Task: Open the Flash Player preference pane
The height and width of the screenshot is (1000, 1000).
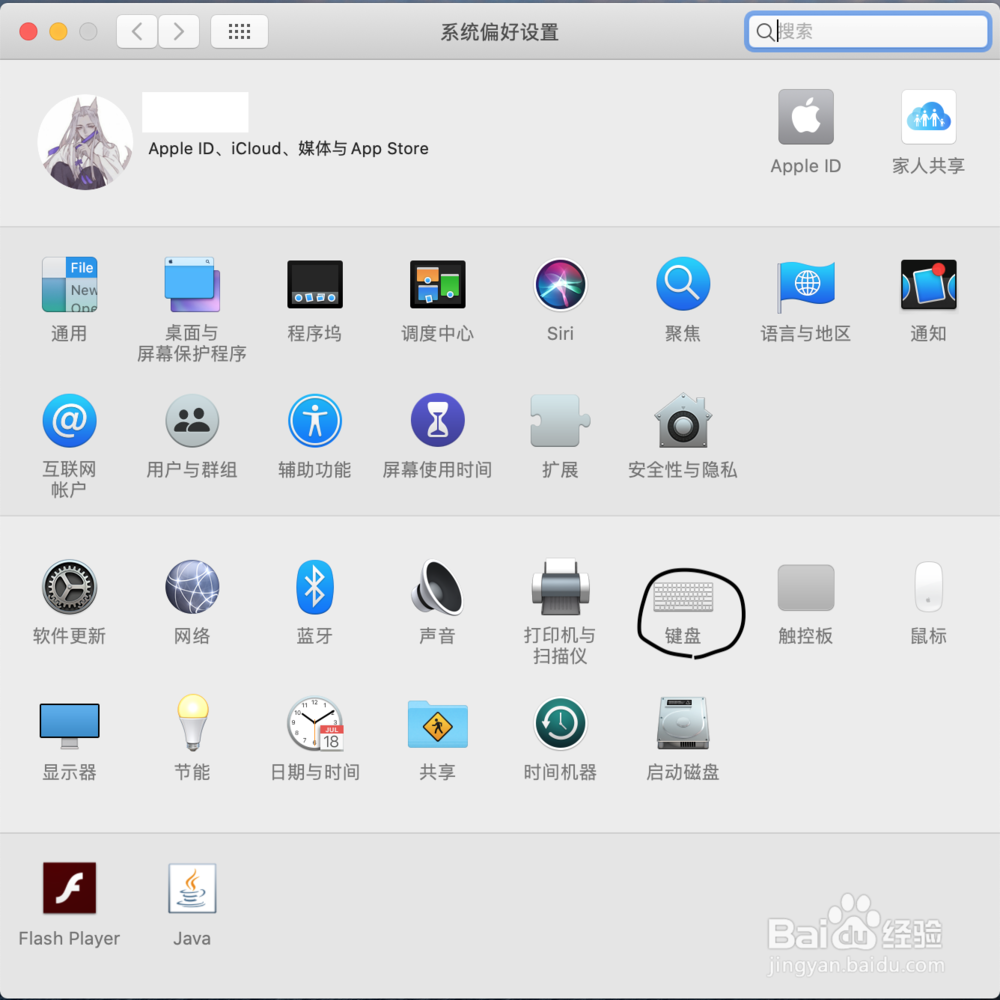Action: coord(69,887)
